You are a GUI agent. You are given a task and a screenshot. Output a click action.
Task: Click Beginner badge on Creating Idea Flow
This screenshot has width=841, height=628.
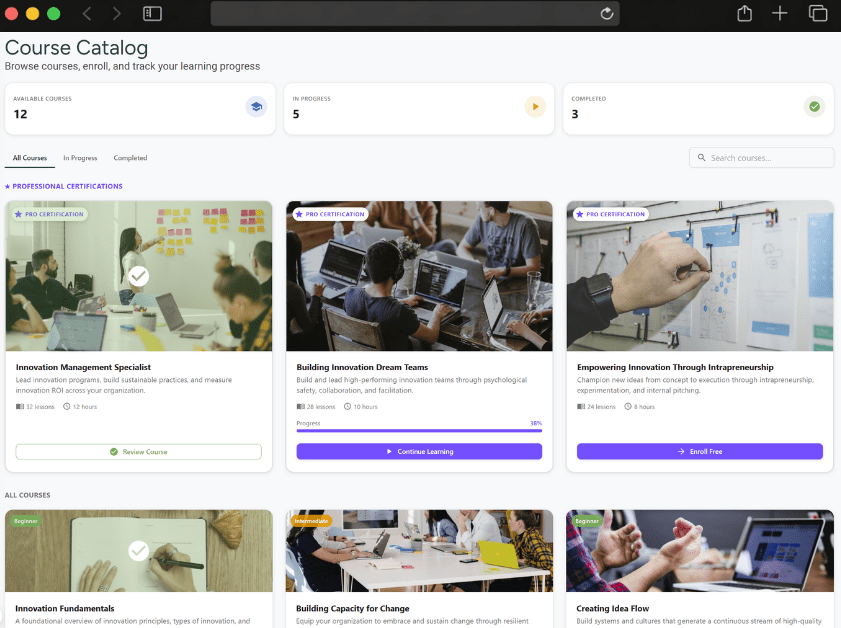click(x=587, y=521)
